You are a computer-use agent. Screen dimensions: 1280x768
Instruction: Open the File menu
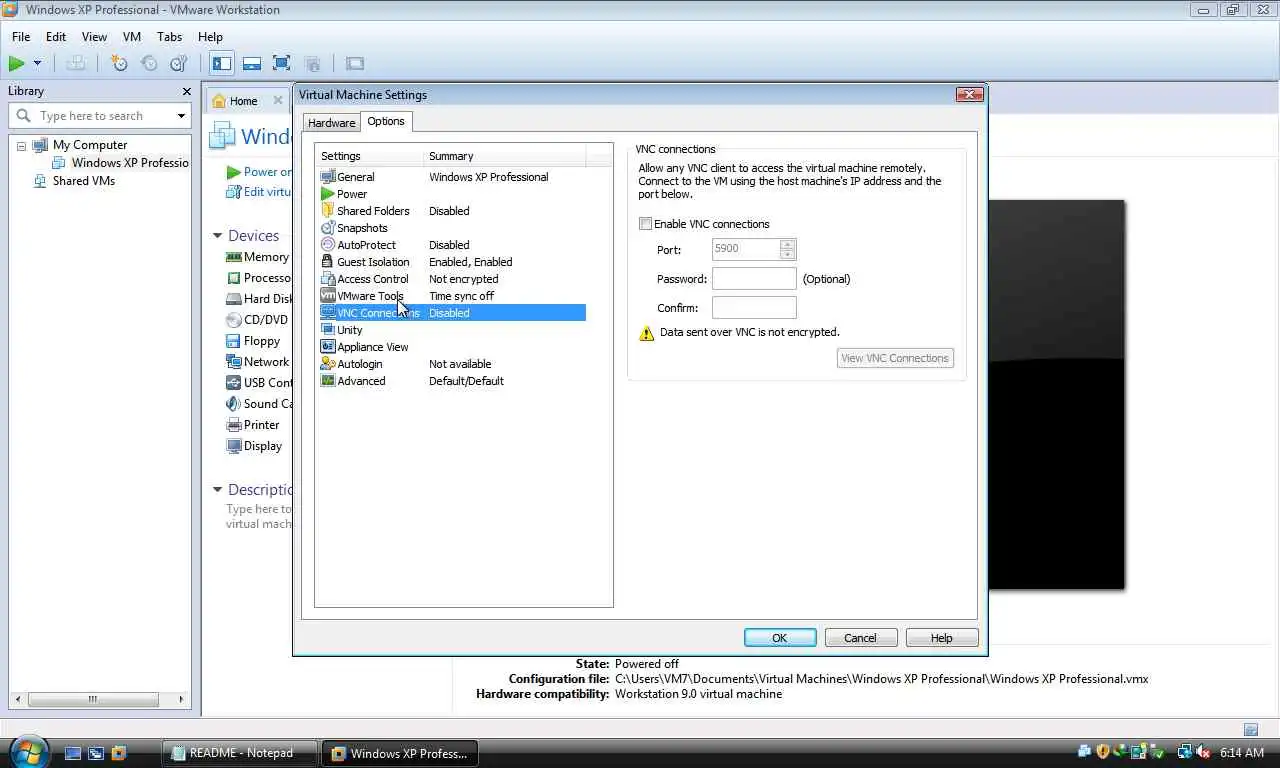pyautogui.click(x=20, y=37)
